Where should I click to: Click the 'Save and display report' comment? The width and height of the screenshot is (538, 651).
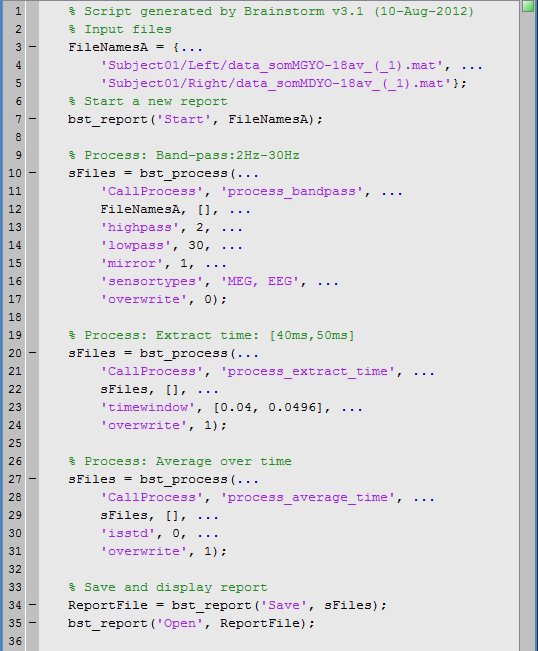168,587
